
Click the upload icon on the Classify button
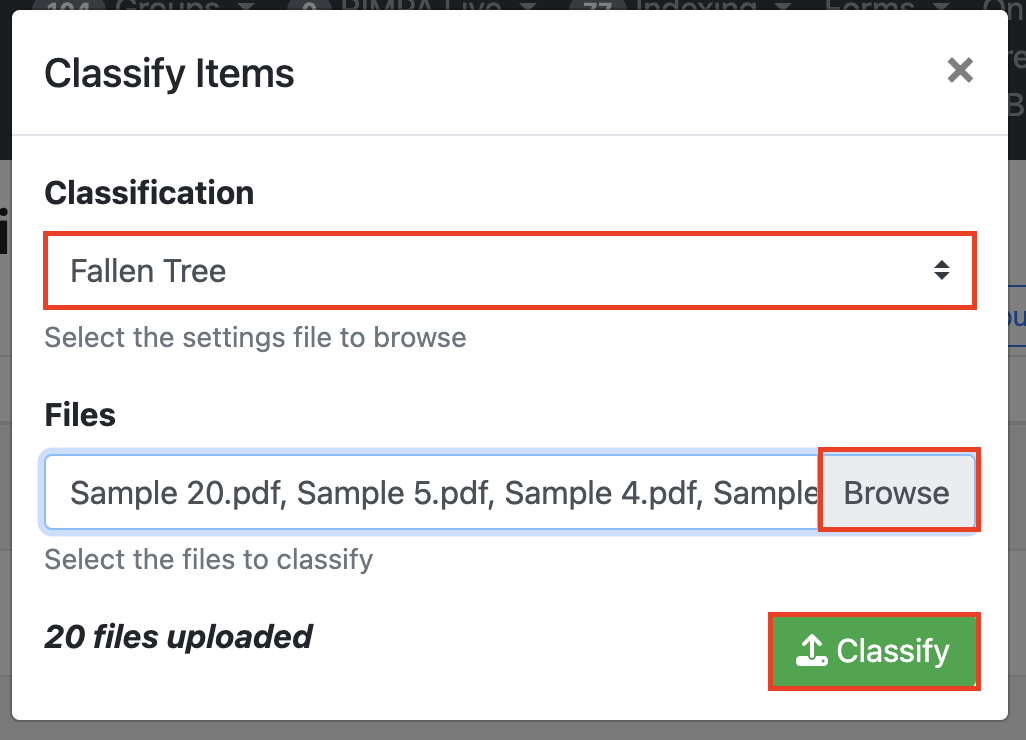[811, 652]
